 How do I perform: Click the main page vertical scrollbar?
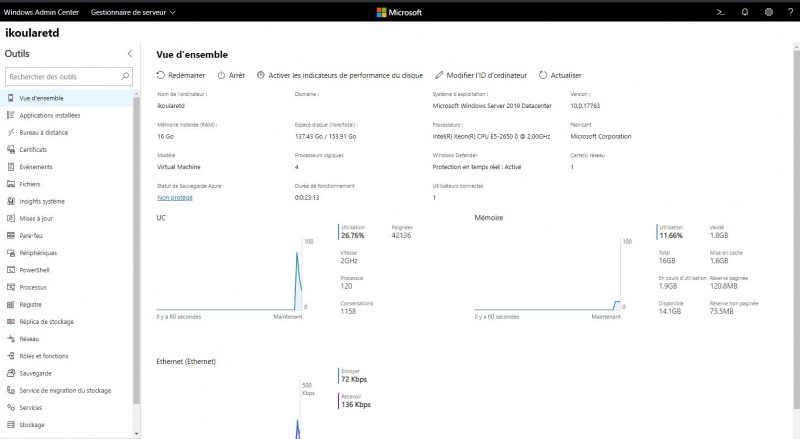click(796, 230)
